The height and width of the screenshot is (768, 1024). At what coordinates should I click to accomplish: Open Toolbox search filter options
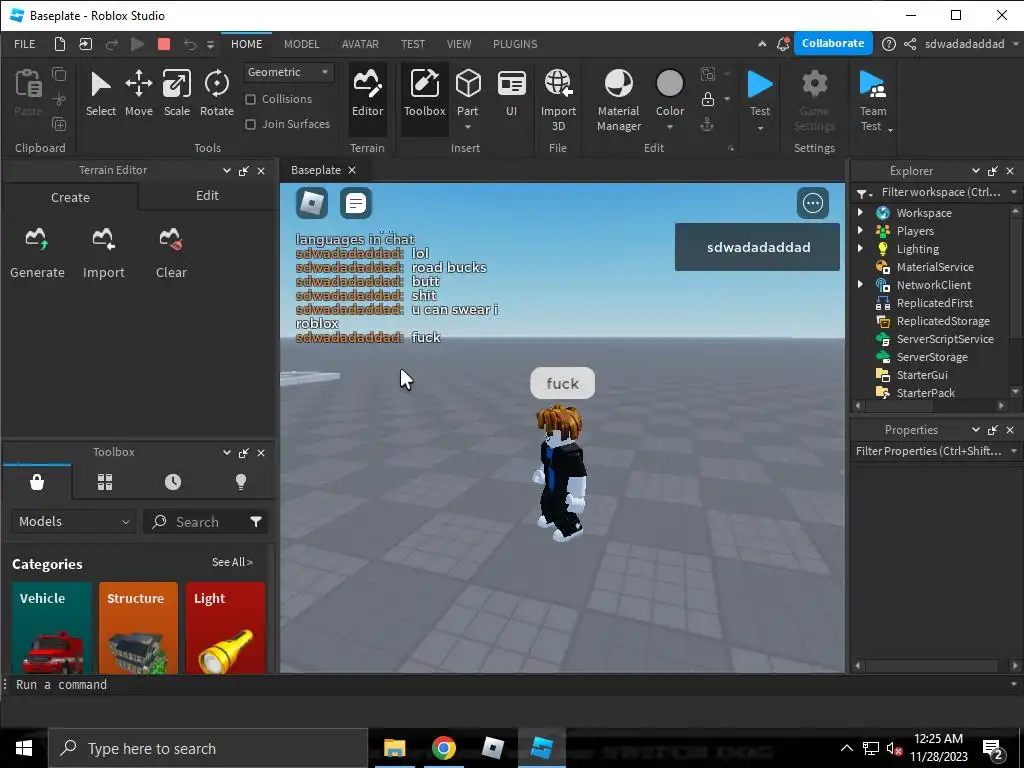click(x=256, y=521)
